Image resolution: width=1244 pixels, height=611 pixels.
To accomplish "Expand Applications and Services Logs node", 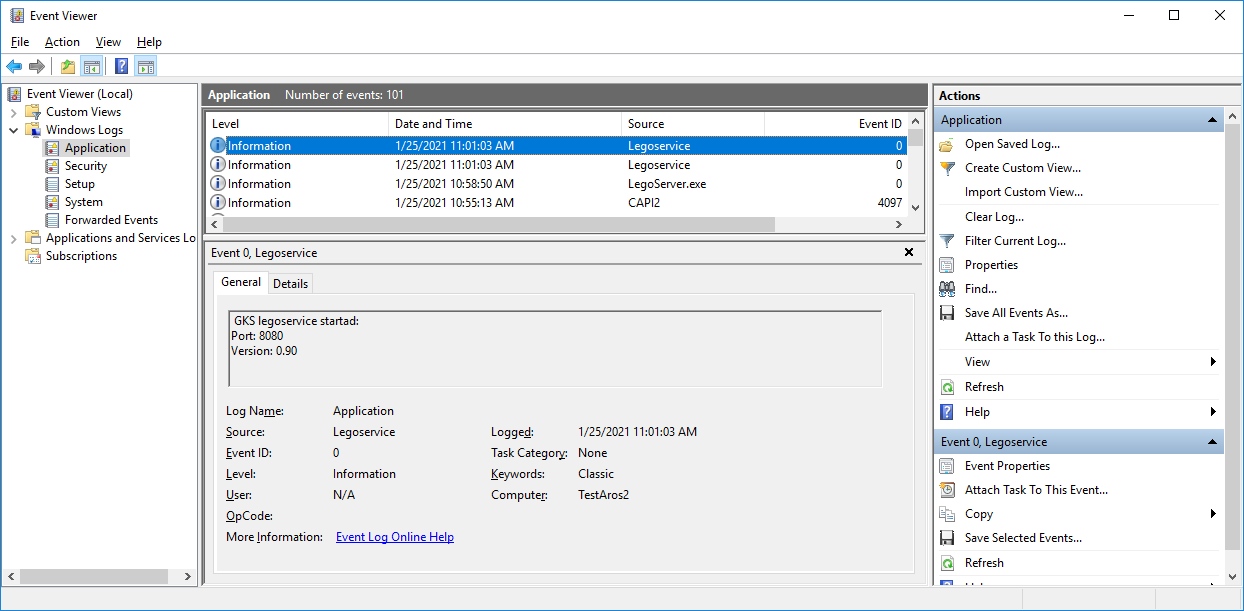I will tap(14, 238).
